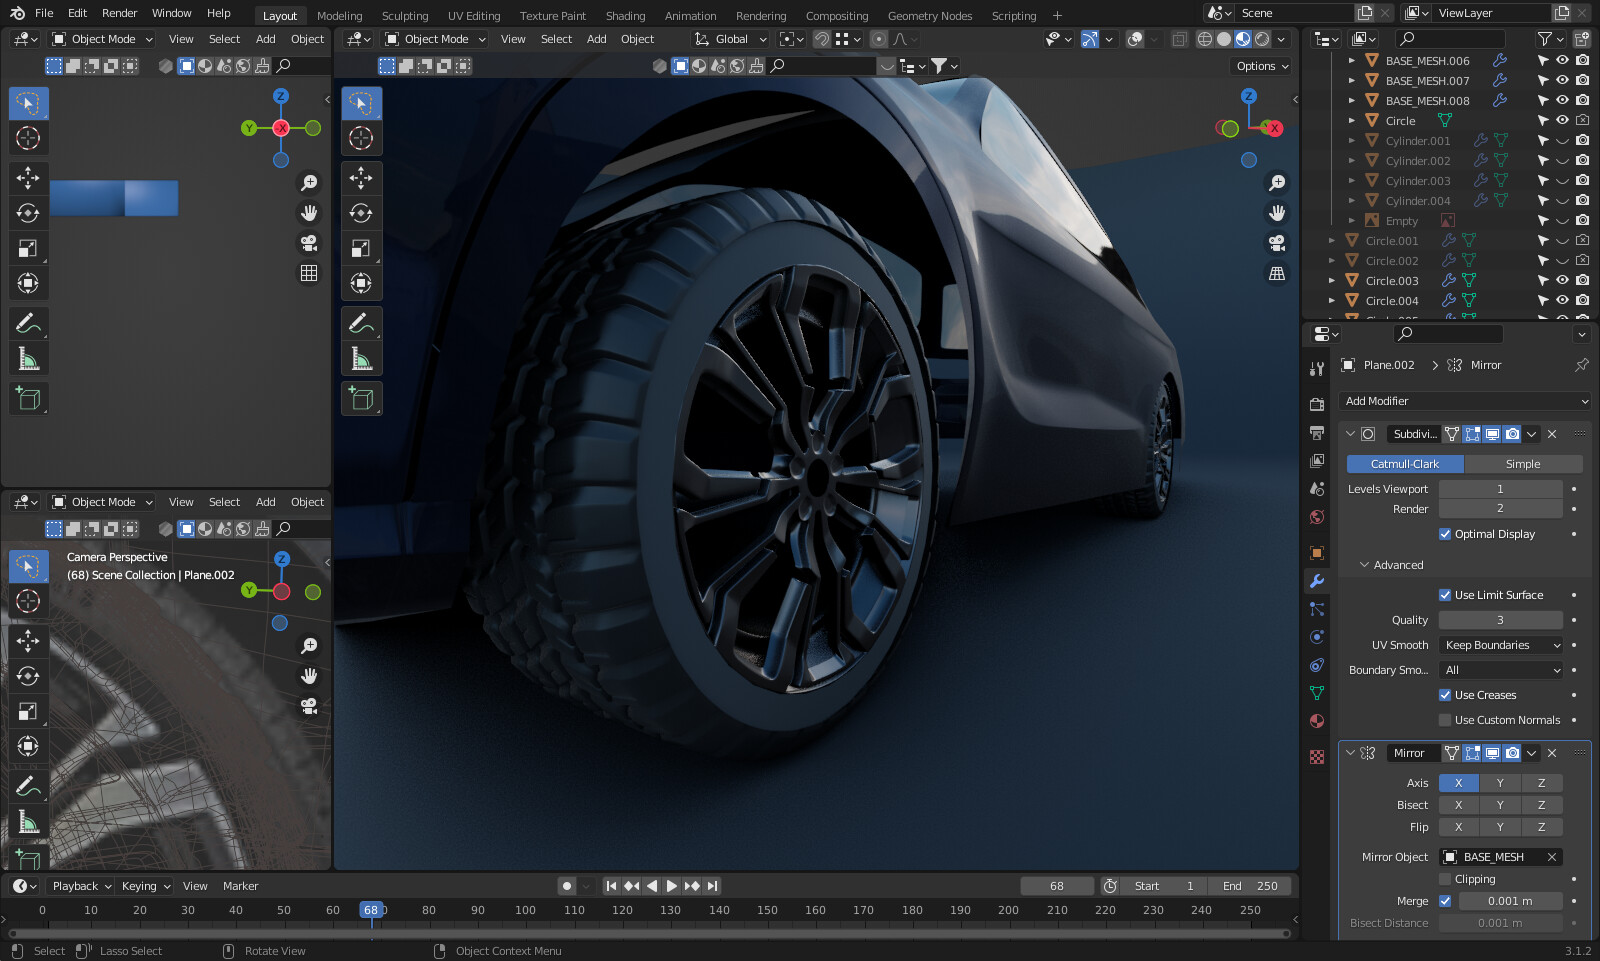
Task: Toggle Mirror axis Y
Action: [x=1500, y=783]
